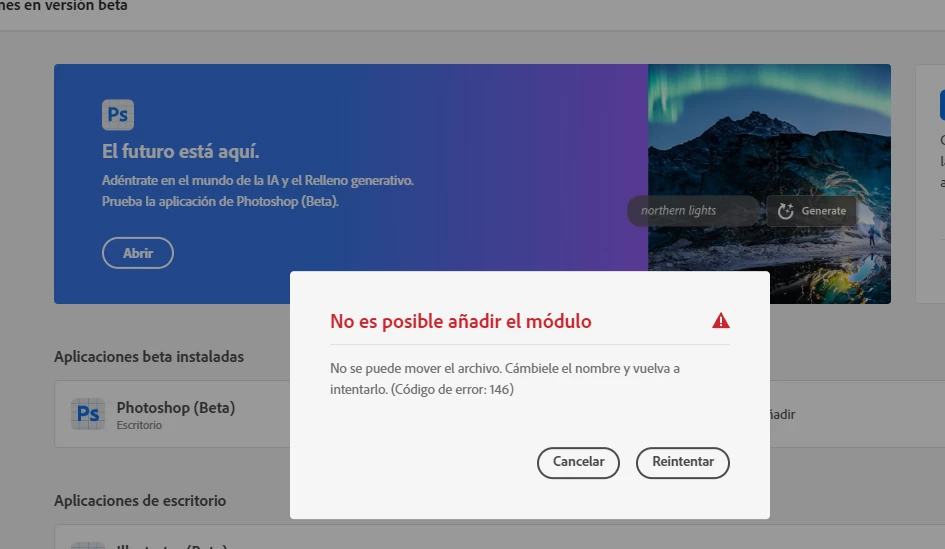Click the Reintentar button in the error dialog
Image resolution: width=945 pixels, height=549 pixels.
[x=682, y=462]
